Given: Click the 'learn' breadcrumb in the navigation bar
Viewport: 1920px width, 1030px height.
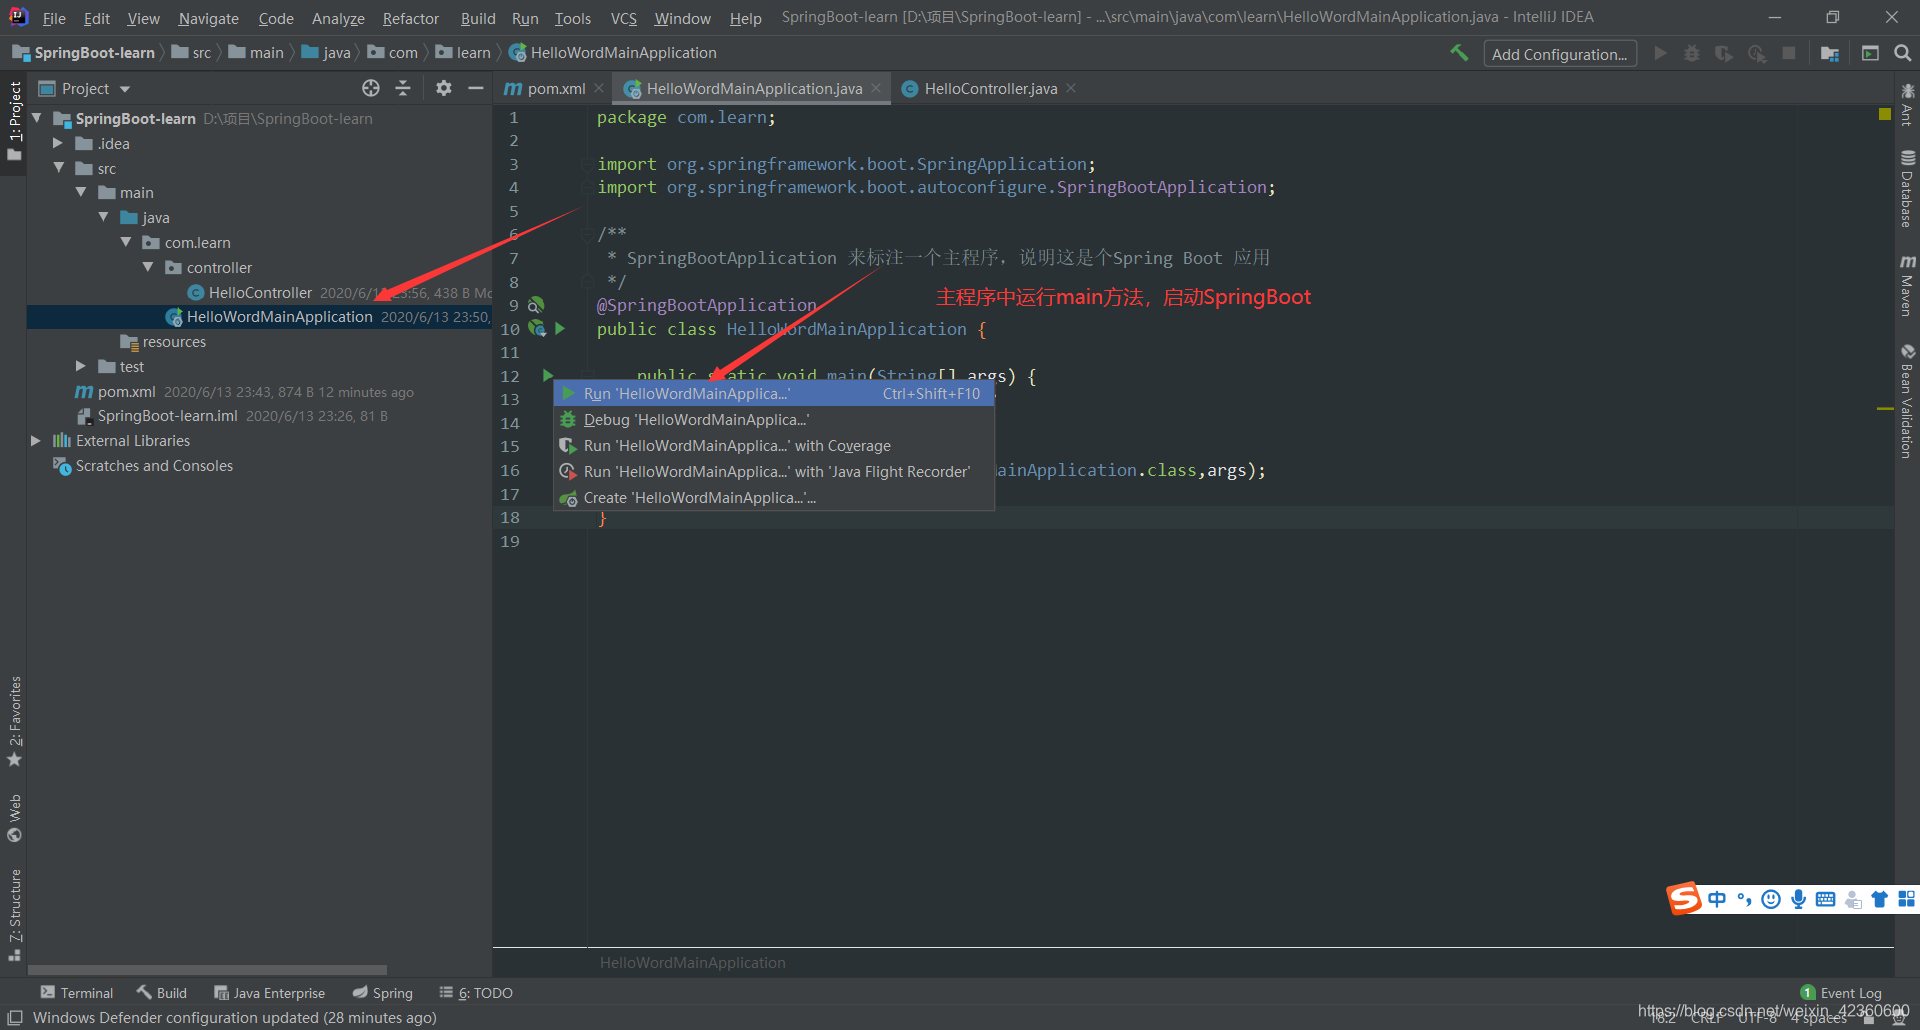Looking at the screenshot, I should point(464,53).
